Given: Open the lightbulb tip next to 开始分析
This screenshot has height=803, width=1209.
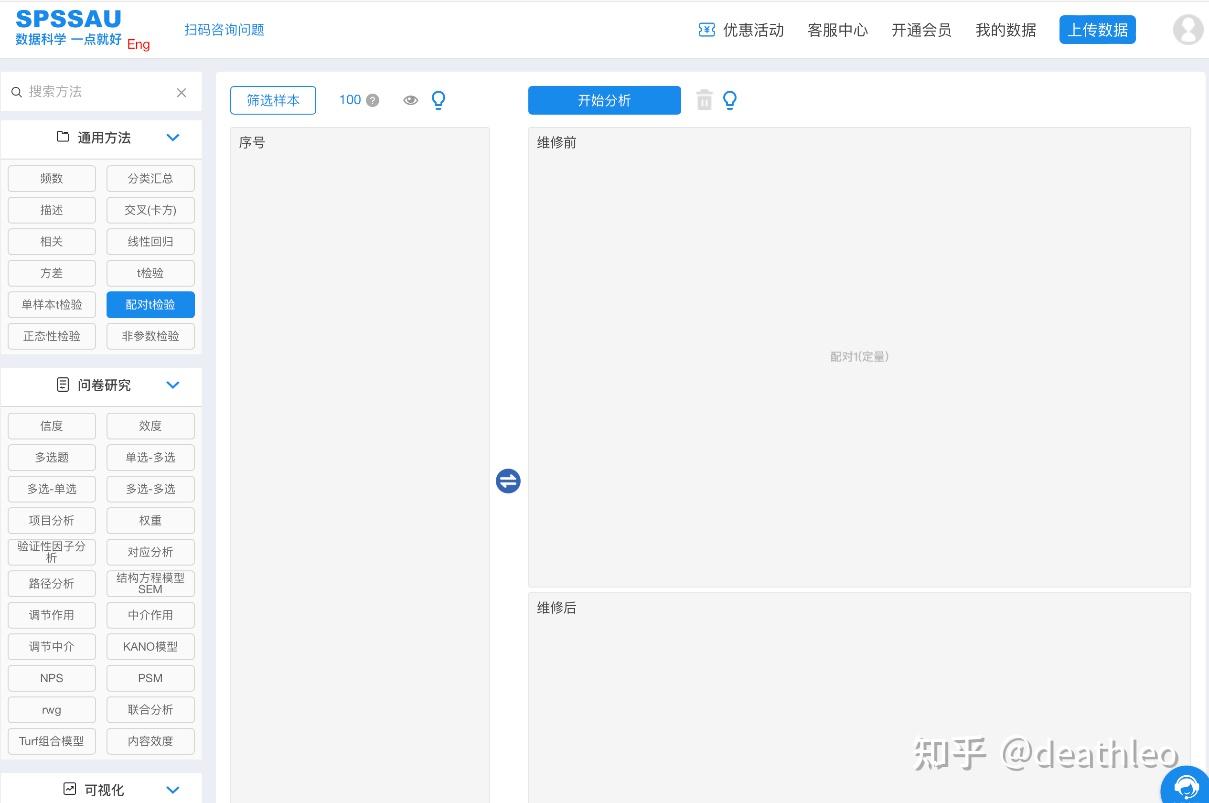Looking at the screenshot, I should pos(729,100).
